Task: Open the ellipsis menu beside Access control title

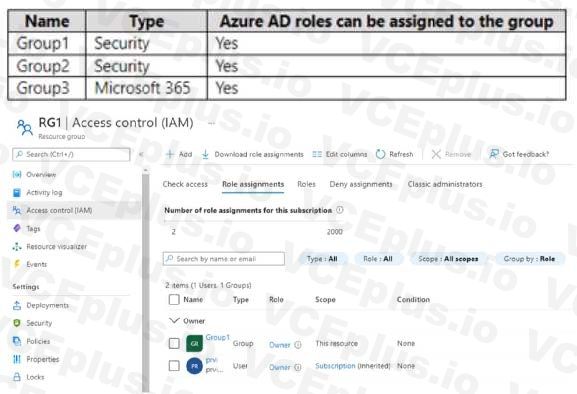Action: coord(211,123)
